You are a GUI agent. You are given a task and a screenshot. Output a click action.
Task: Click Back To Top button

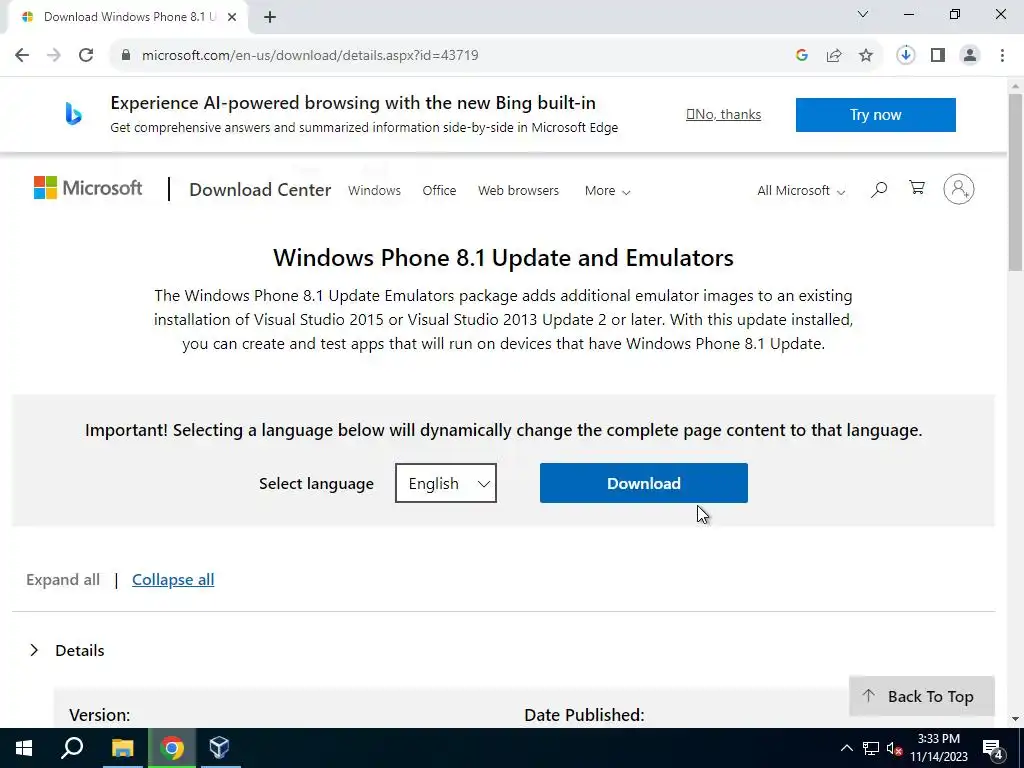921,696
